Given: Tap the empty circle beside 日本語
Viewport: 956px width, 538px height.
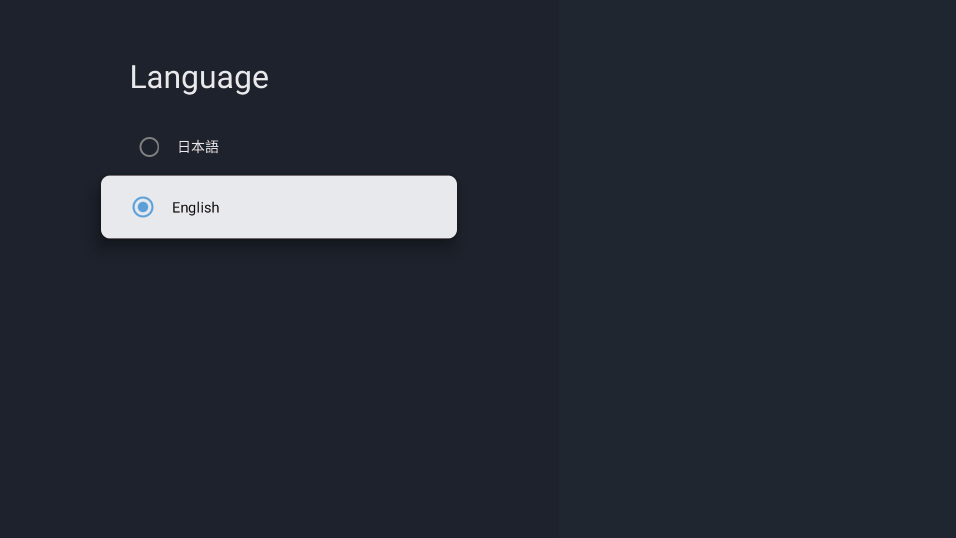Looking at the screenshot, I should 149,147.
